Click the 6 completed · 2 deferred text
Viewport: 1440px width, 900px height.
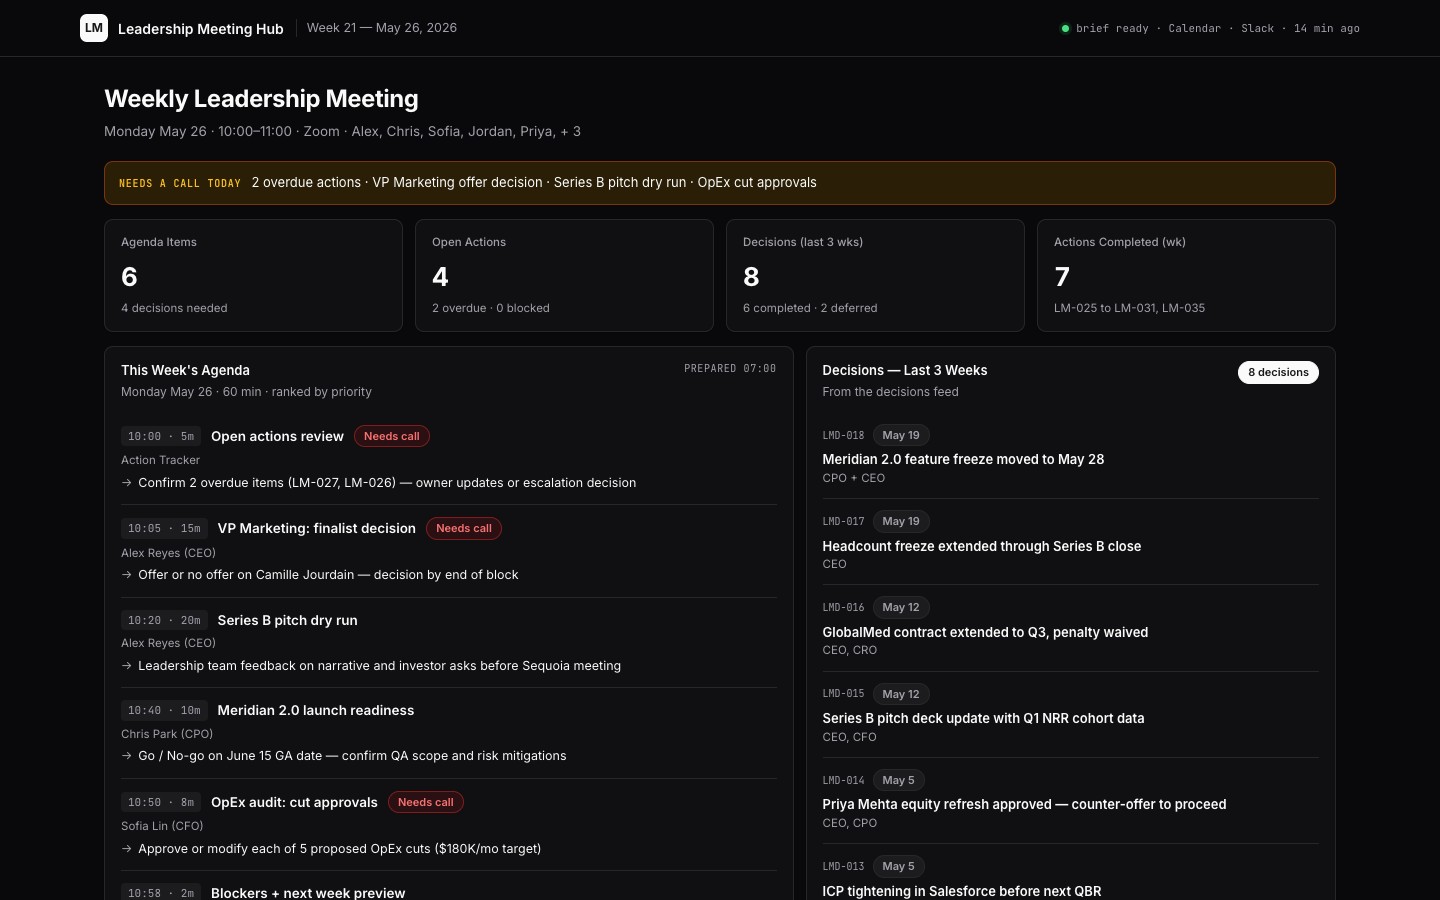810,308
